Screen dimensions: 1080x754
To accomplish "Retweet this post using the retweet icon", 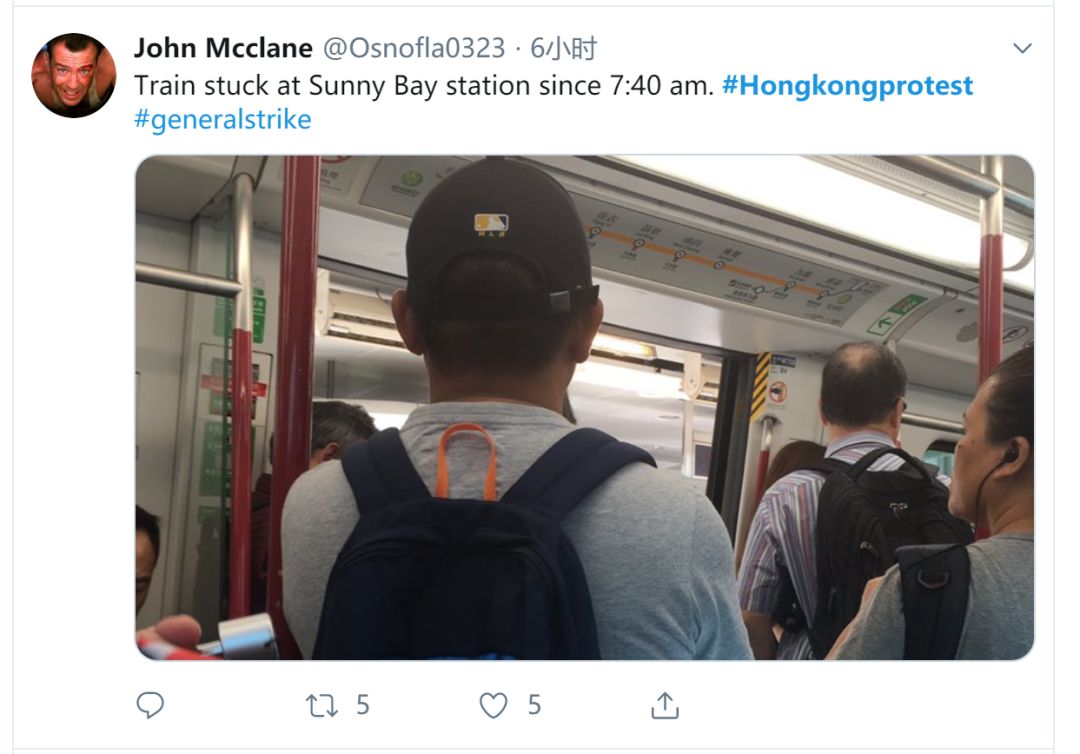I will tap(322, 706).
